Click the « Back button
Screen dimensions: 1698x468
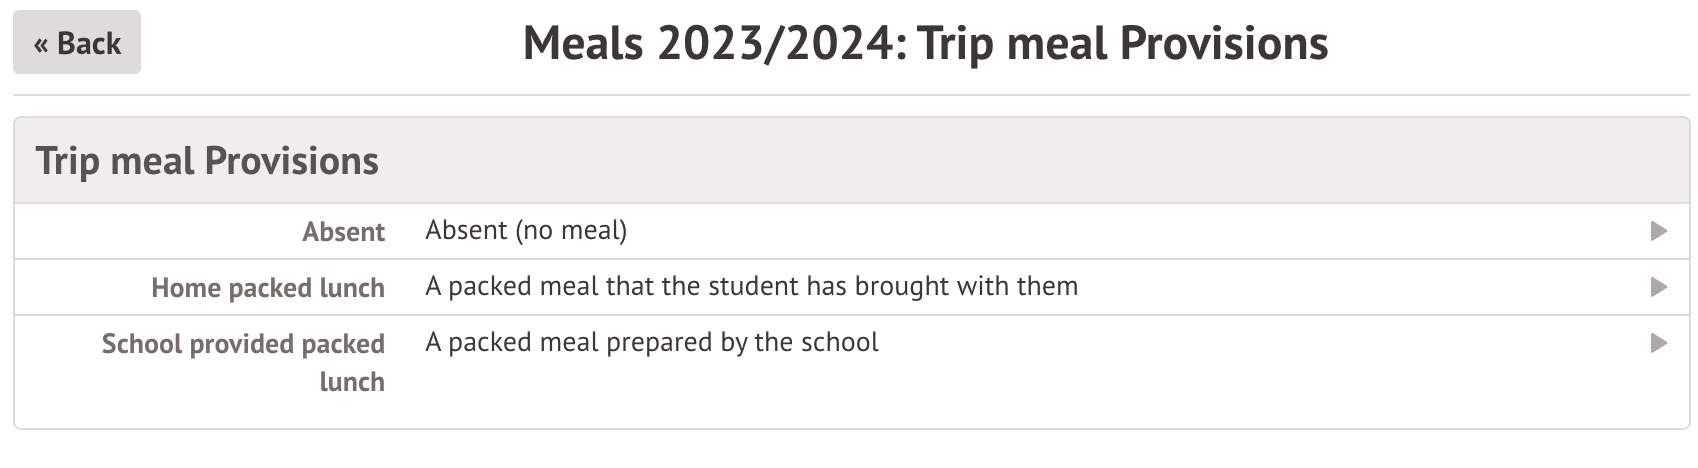click(x=77, y=43)
